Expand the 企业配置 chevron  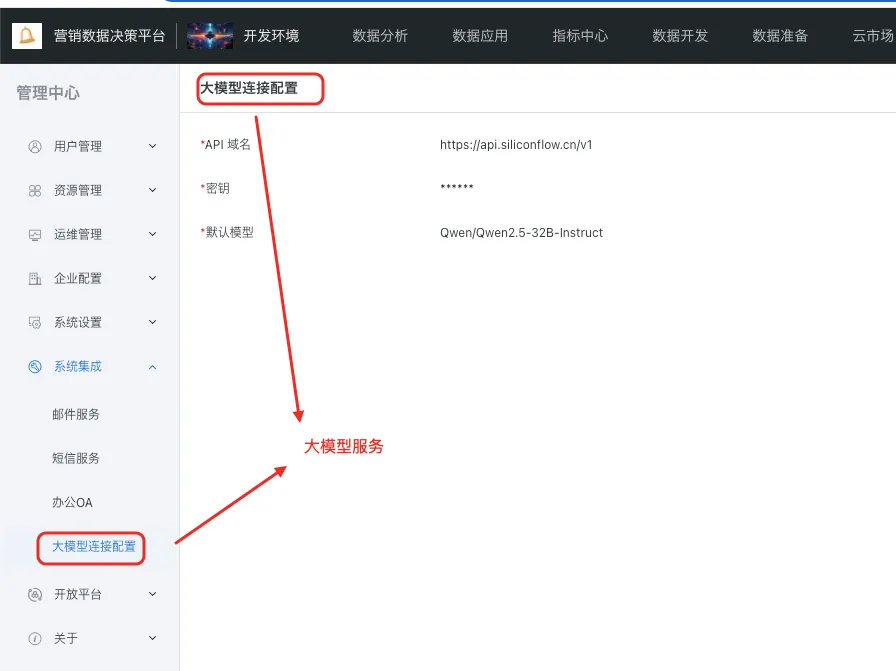(153, 278)
